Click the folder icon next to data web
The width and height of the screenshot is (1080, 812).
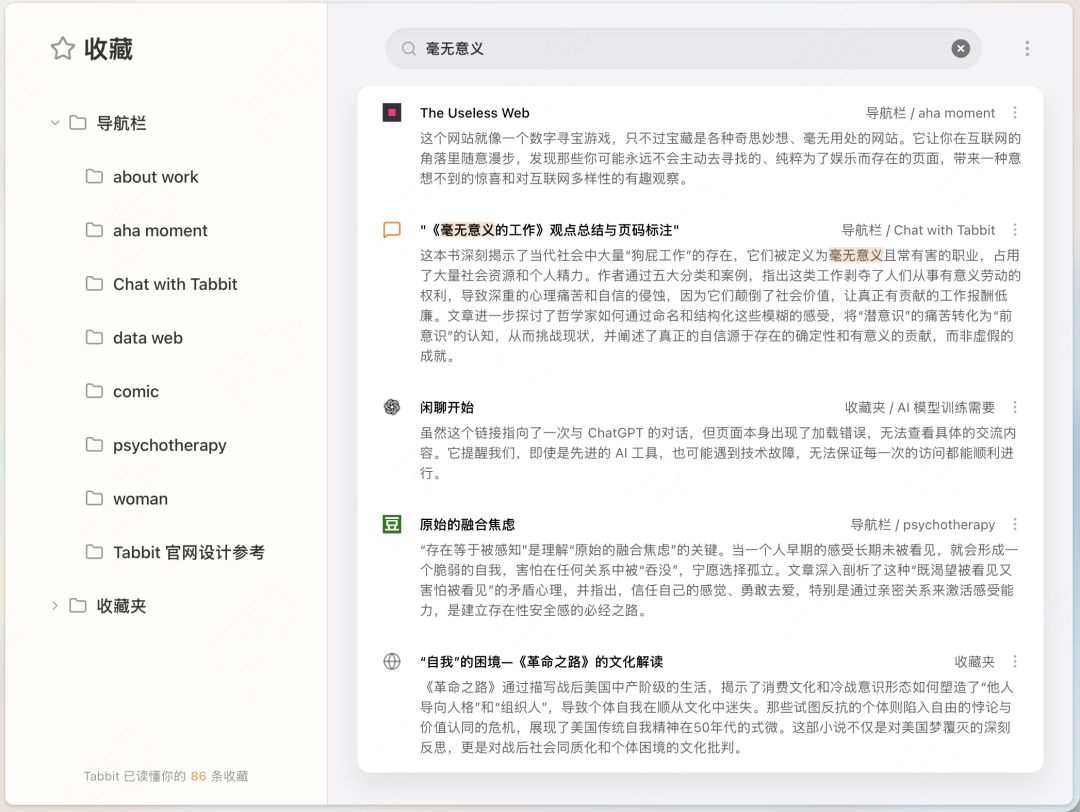coord(94,337)
